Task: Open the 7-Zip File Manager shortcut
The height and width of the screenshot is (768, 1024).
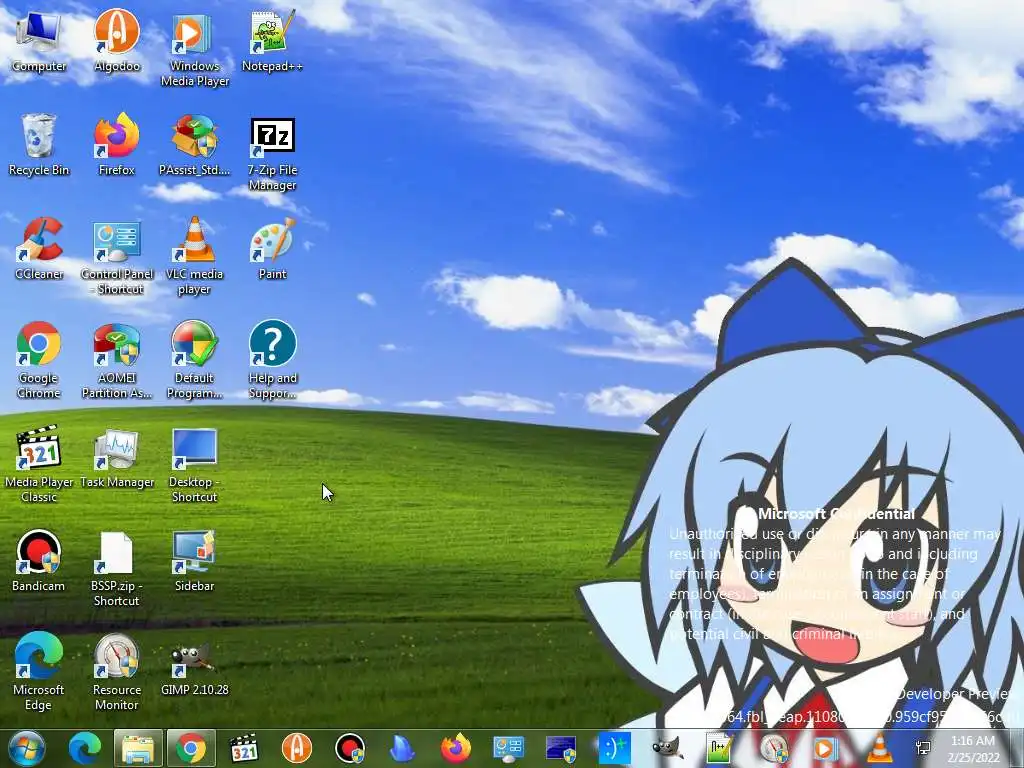Action: (272, 152)
